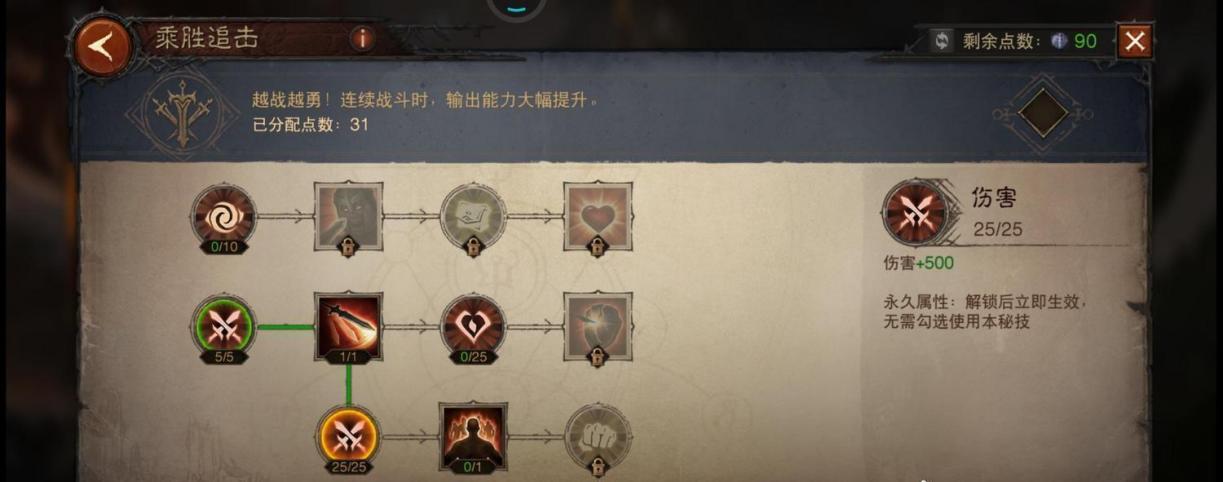Select the burning figure node showing 0/1
This screenshot has width=1223, height=482.
click(x=473, y=437)
